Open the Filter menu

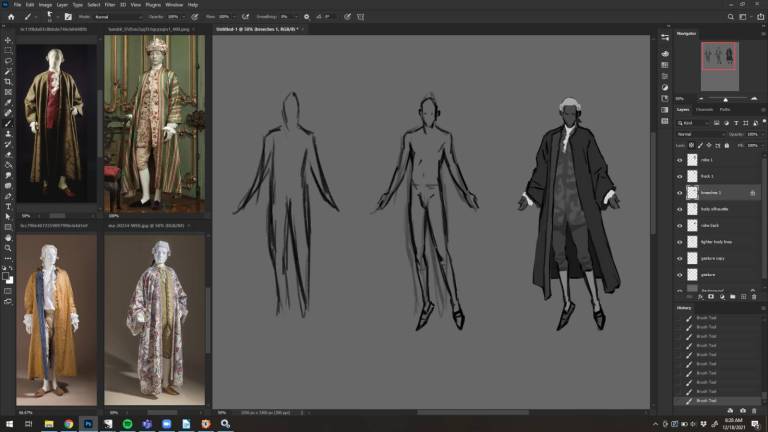click(110, 5)
